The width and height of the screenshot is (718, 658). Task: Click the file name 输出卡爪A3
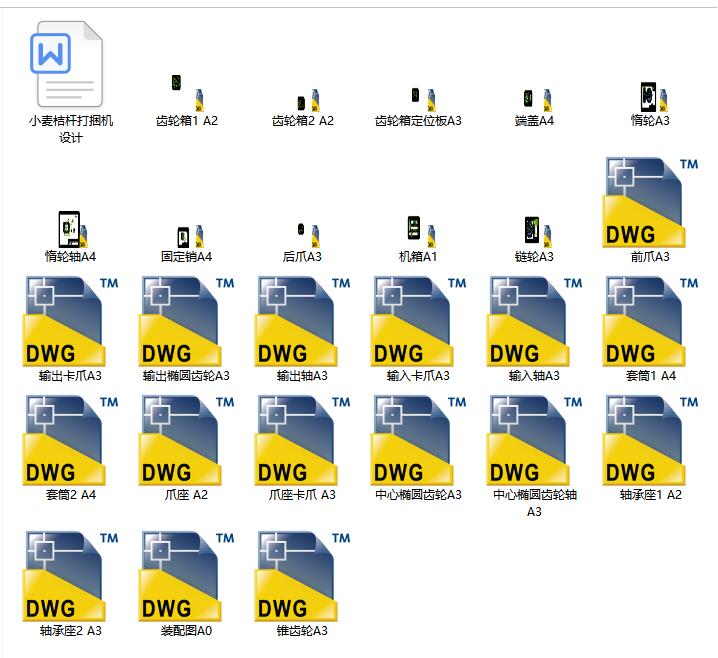[x=71, y=376]
